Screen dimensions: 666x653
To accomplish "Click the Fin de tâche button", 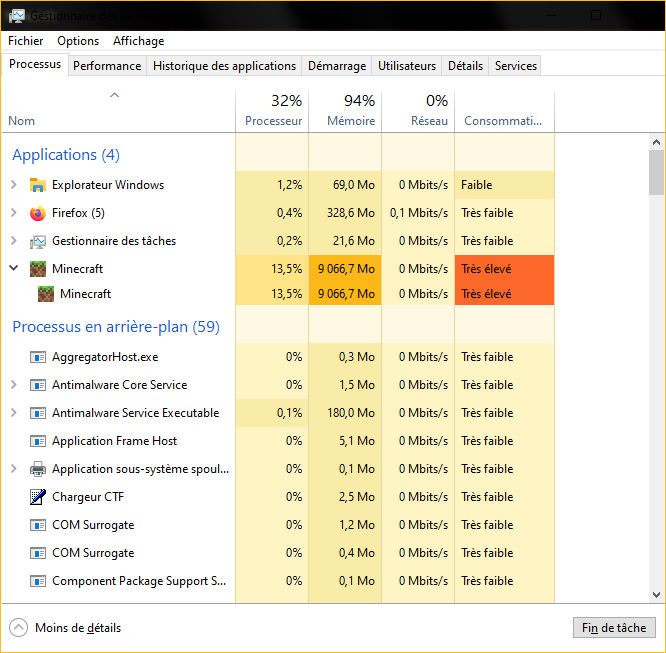I will [x=614, y=628].
